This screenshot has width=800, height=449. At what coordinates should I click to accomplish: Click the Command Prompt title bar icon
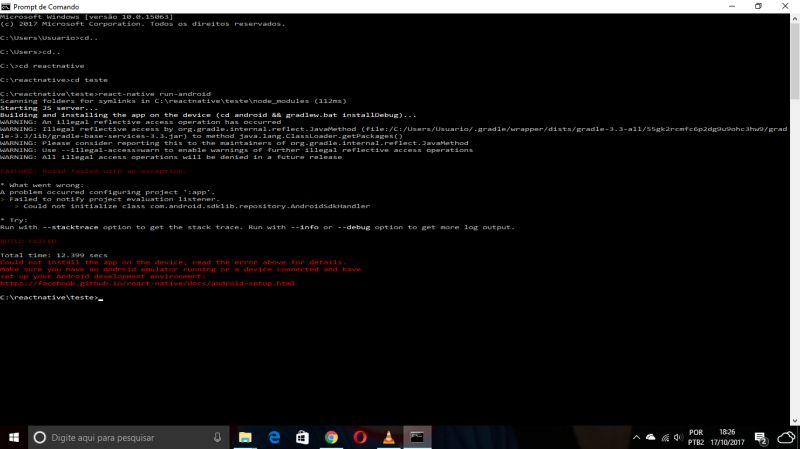point(6,7)
